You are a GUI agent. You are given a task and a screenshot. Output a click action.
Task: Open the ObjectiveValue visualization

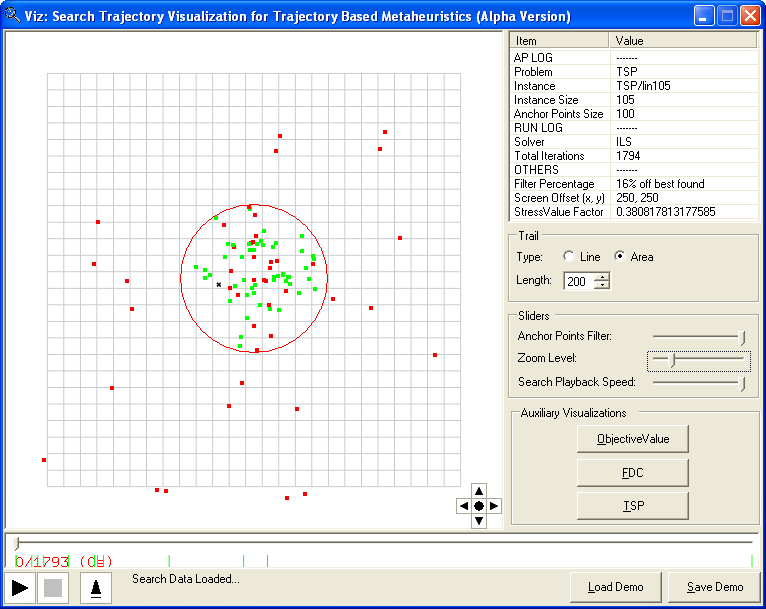coord(633,439)
